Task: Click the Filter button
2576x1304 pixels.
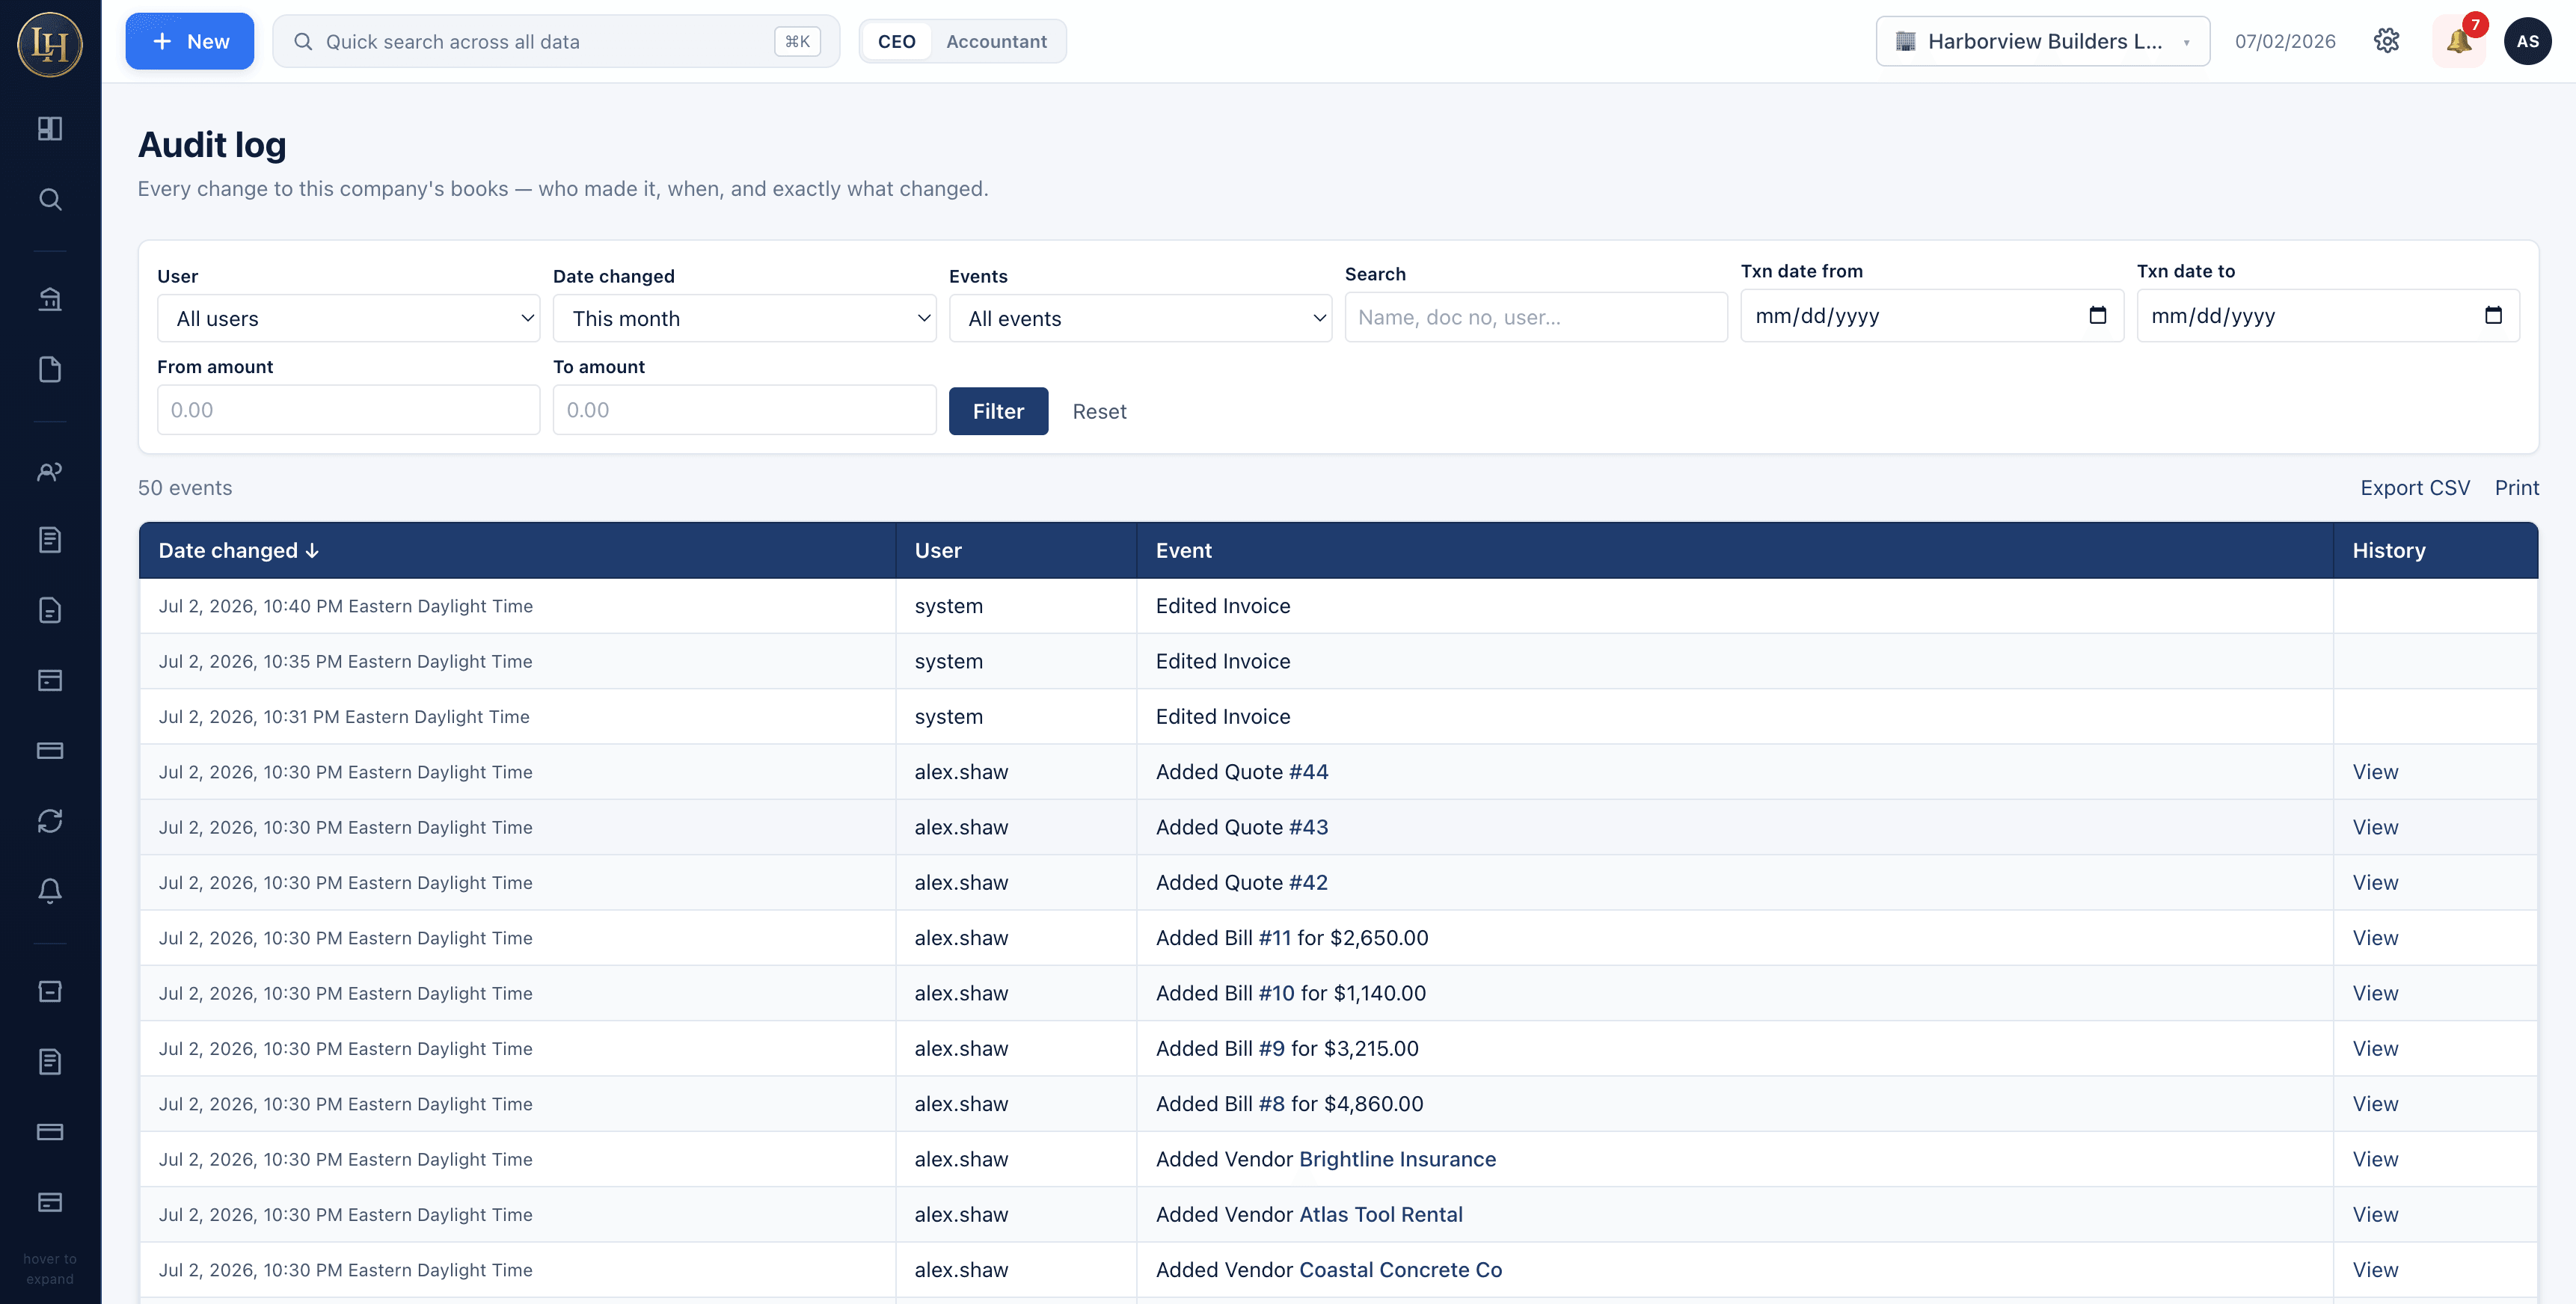Action: pos(998,411)
